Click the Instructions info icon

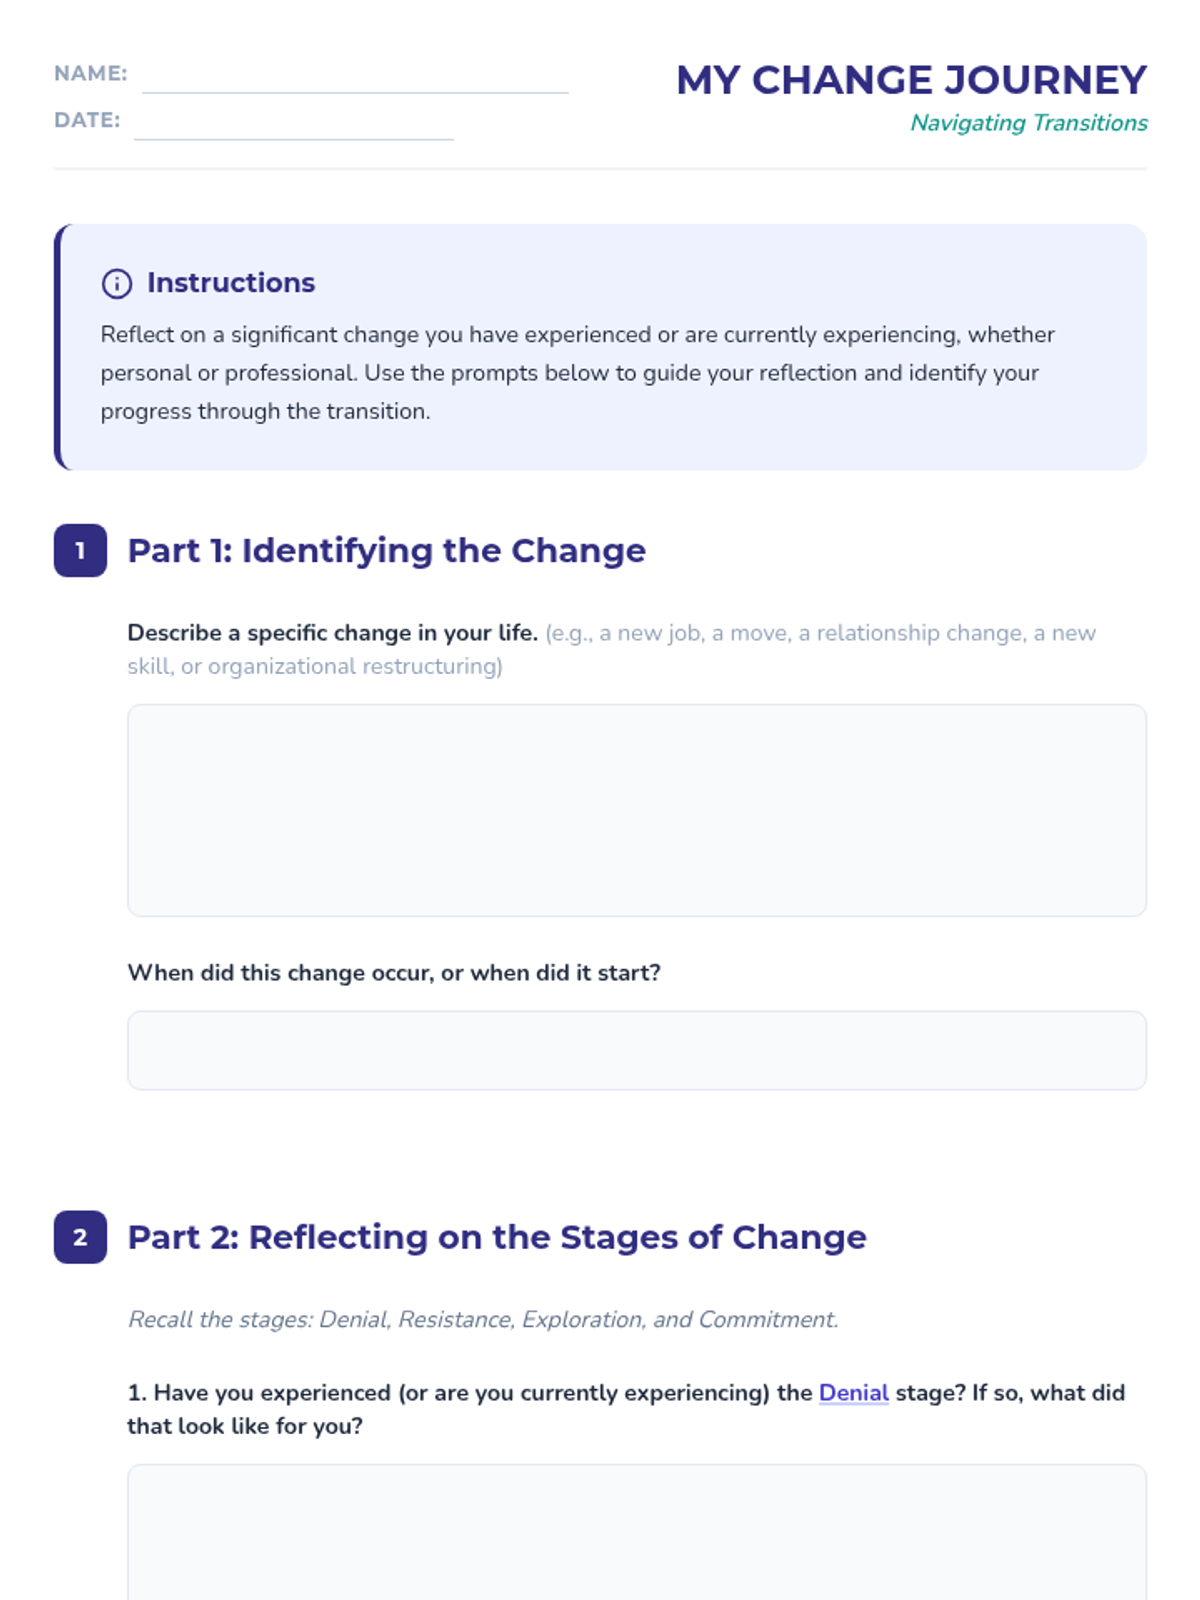[117, 284]
